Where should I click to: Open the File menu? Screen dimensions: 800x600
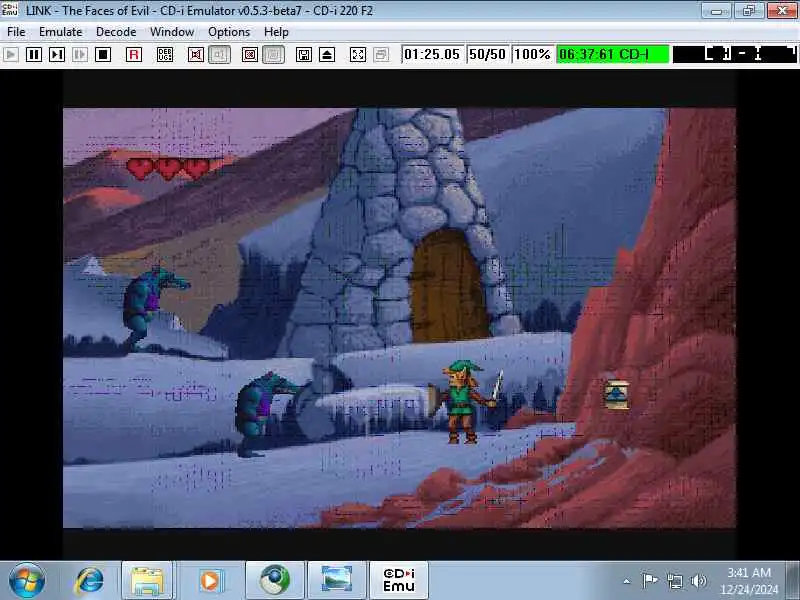click(16, 32)
